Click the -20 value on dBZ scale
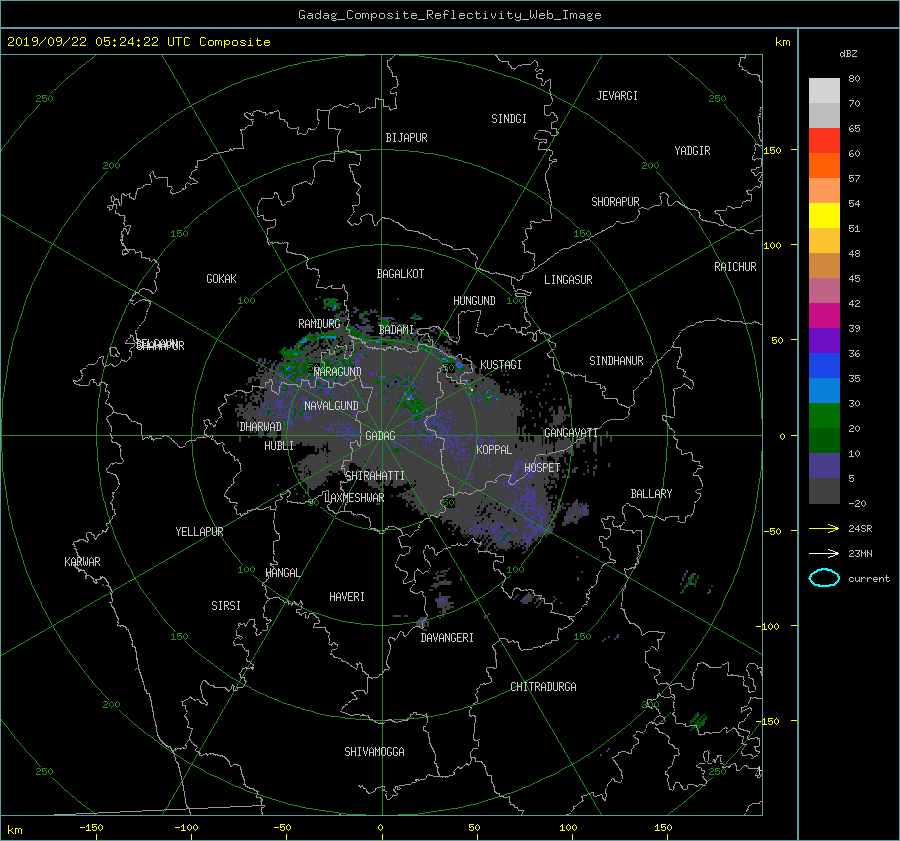900x841 pixels. click(x=857, y=503)
